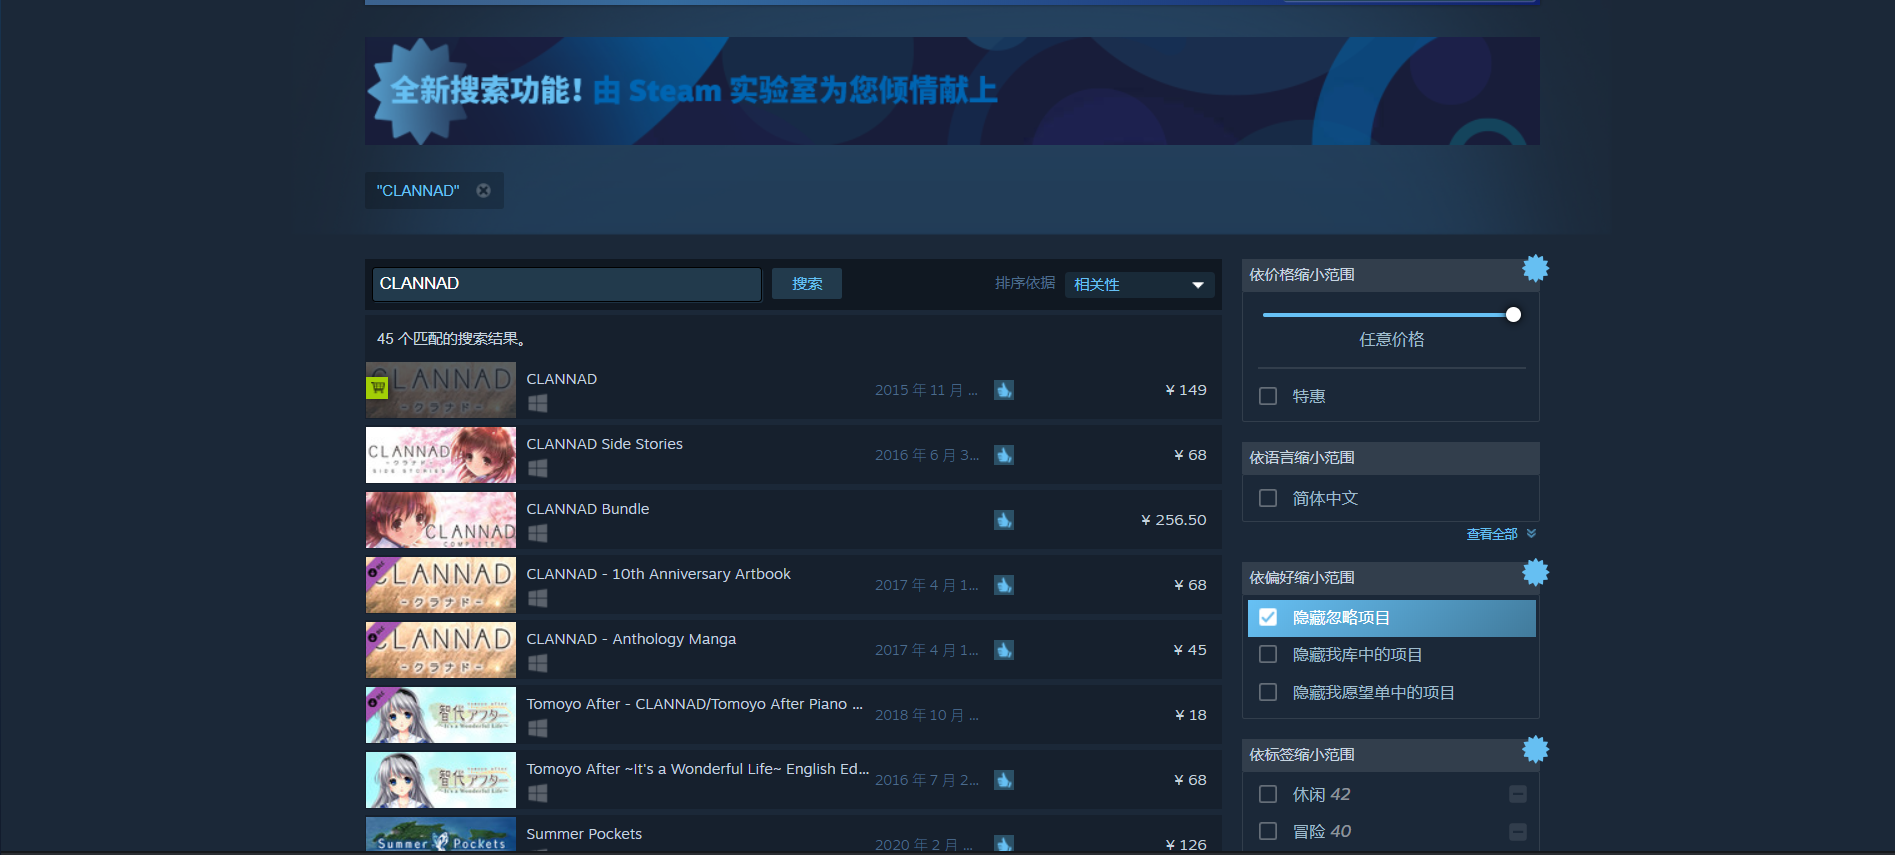Click review icon for 10th Anniversary Artbook
This screenshot has width=1895, height=855.
1004,585
